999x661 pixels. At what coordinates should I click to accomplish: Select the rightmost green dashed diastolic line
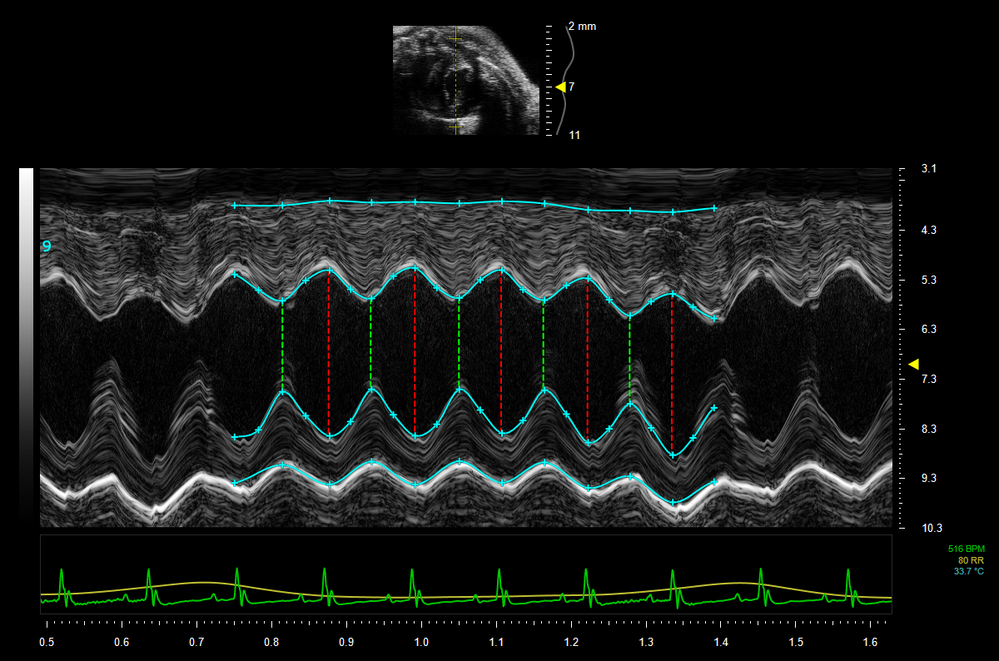click(629, 360)
